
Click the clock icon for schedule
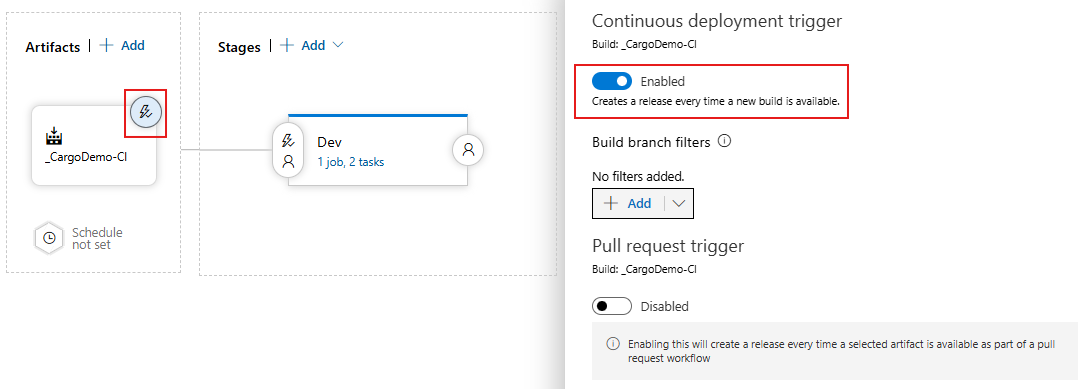[x=50, y=238]
